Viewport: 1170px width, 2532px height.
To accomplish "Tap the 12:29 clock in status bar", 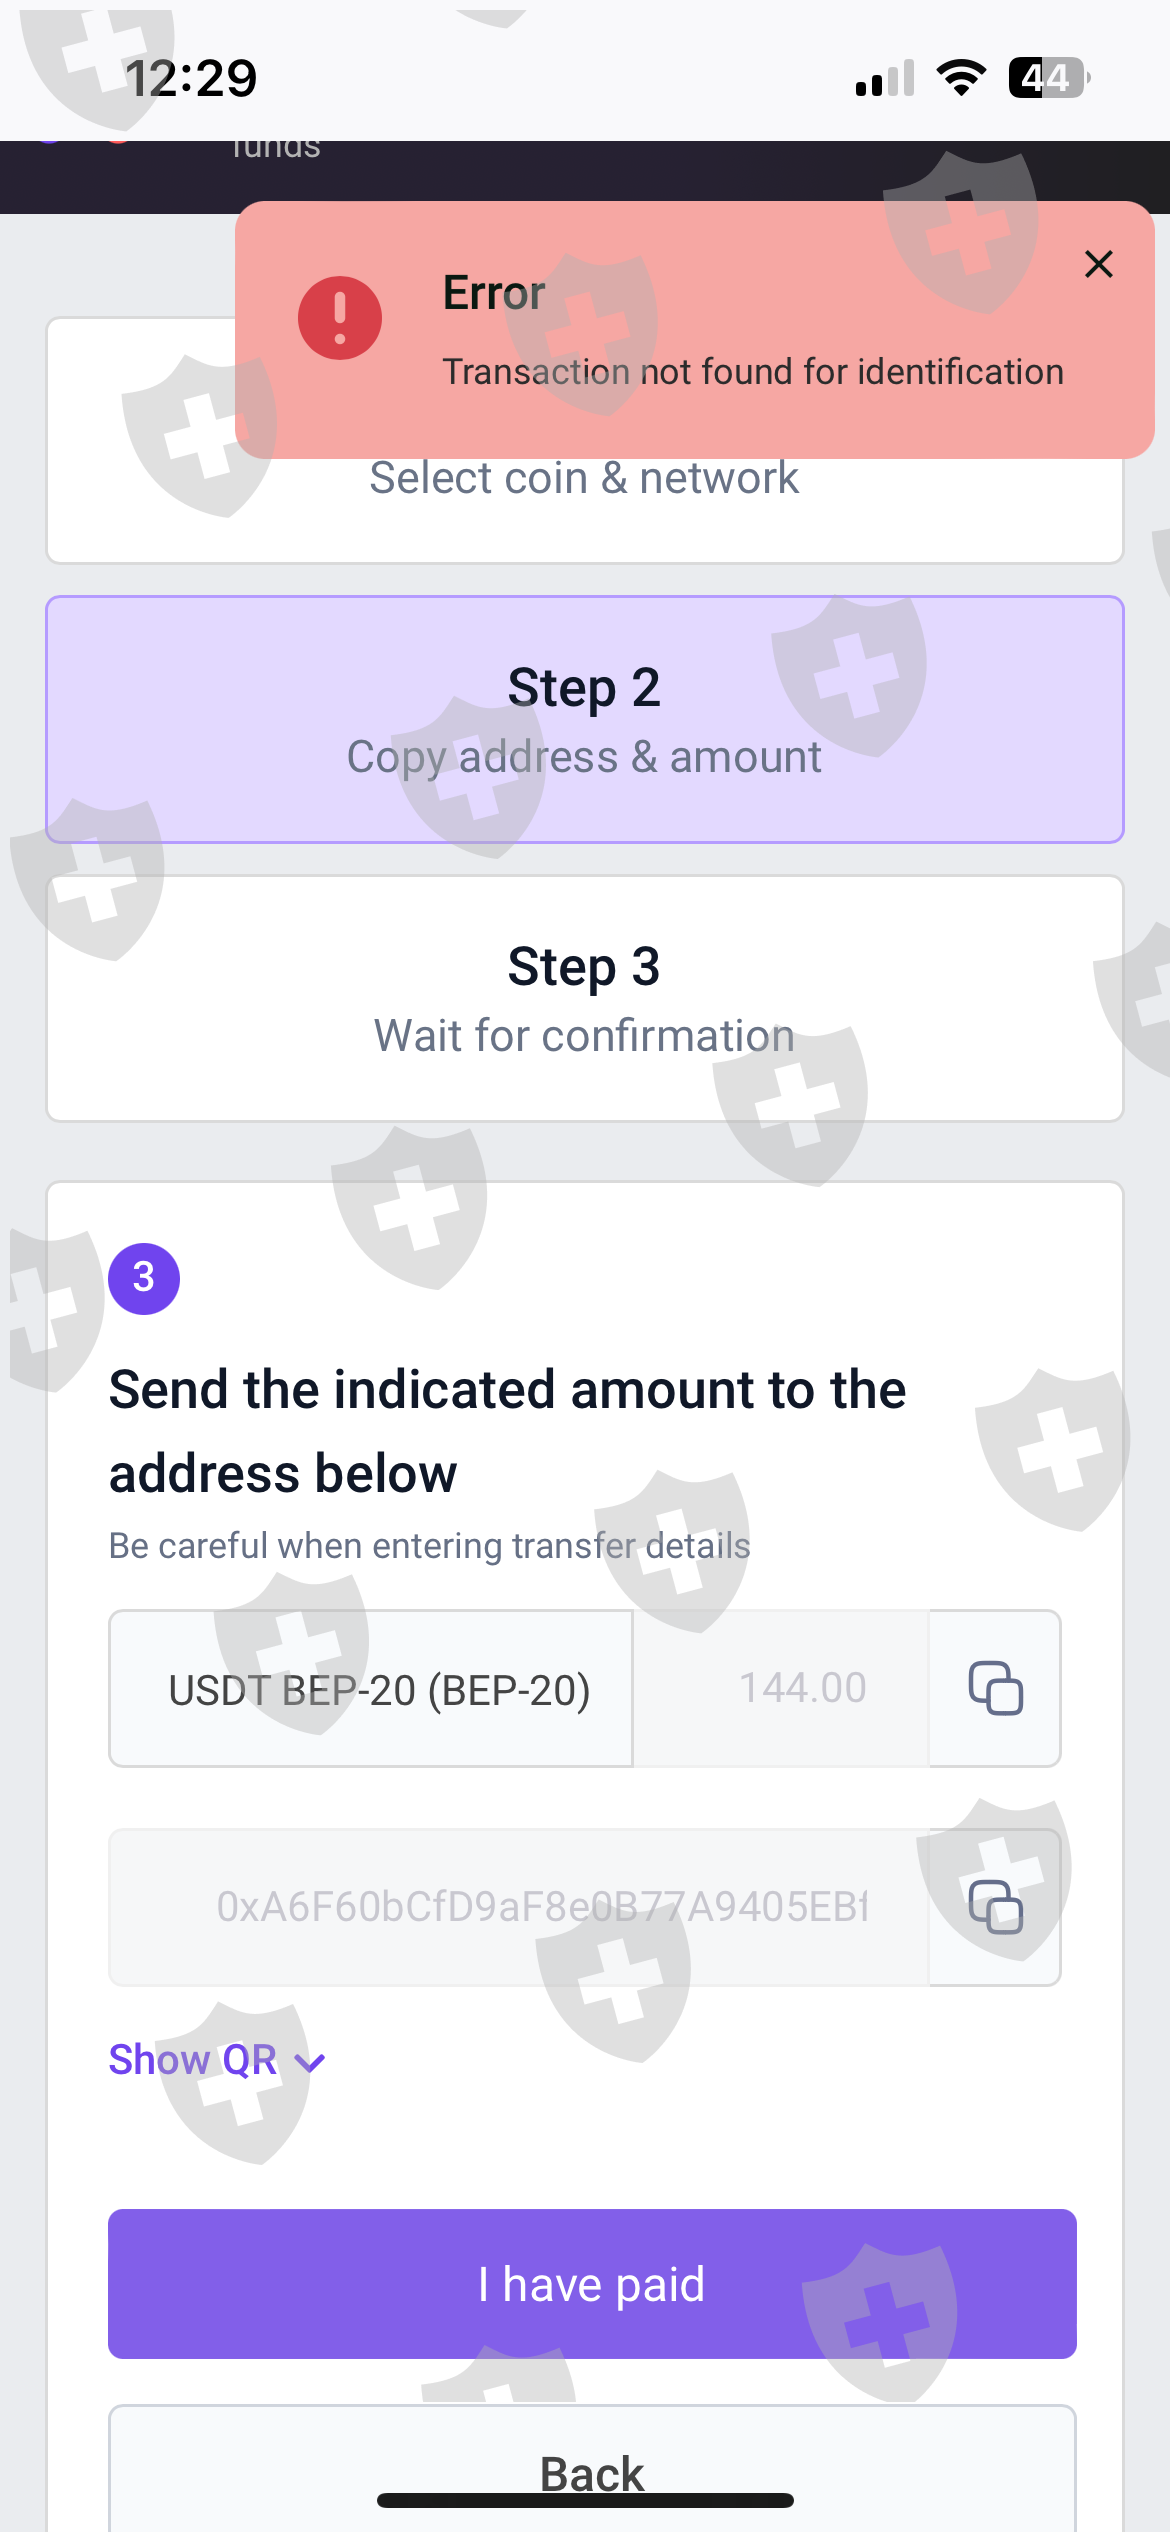I will (x=191, y=78).
